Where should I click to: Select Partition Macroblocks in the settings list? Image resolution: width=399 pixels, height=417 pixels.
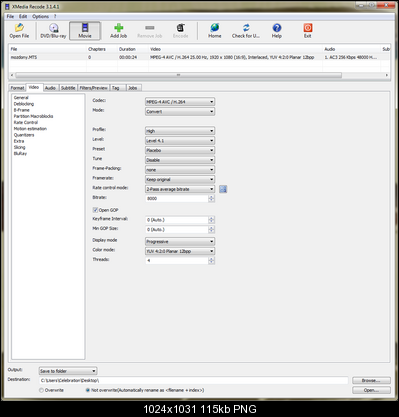33,116
